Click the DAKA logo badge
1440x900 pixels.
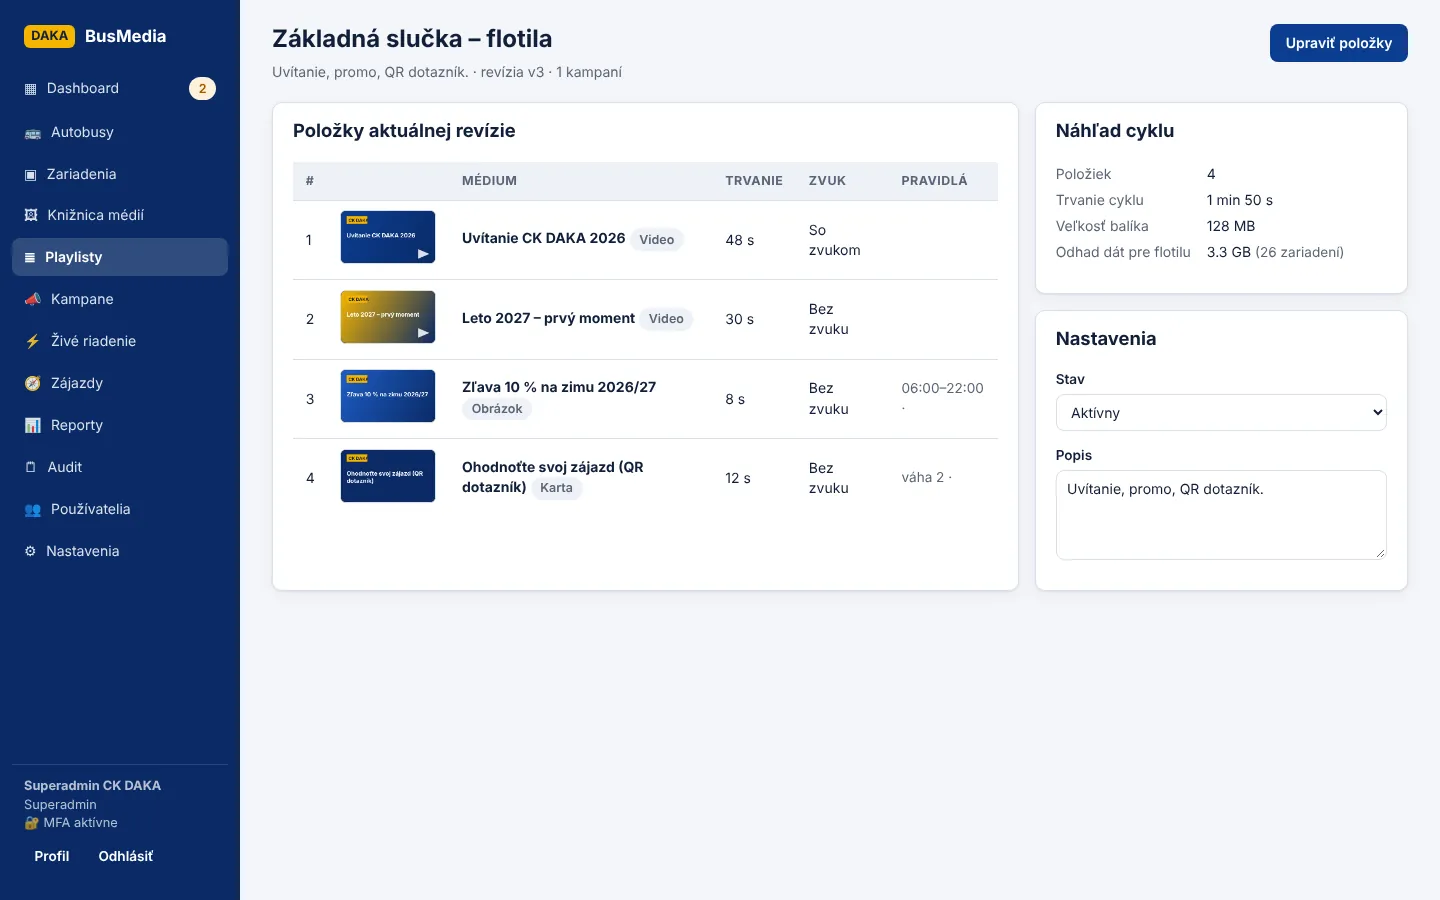49,36
